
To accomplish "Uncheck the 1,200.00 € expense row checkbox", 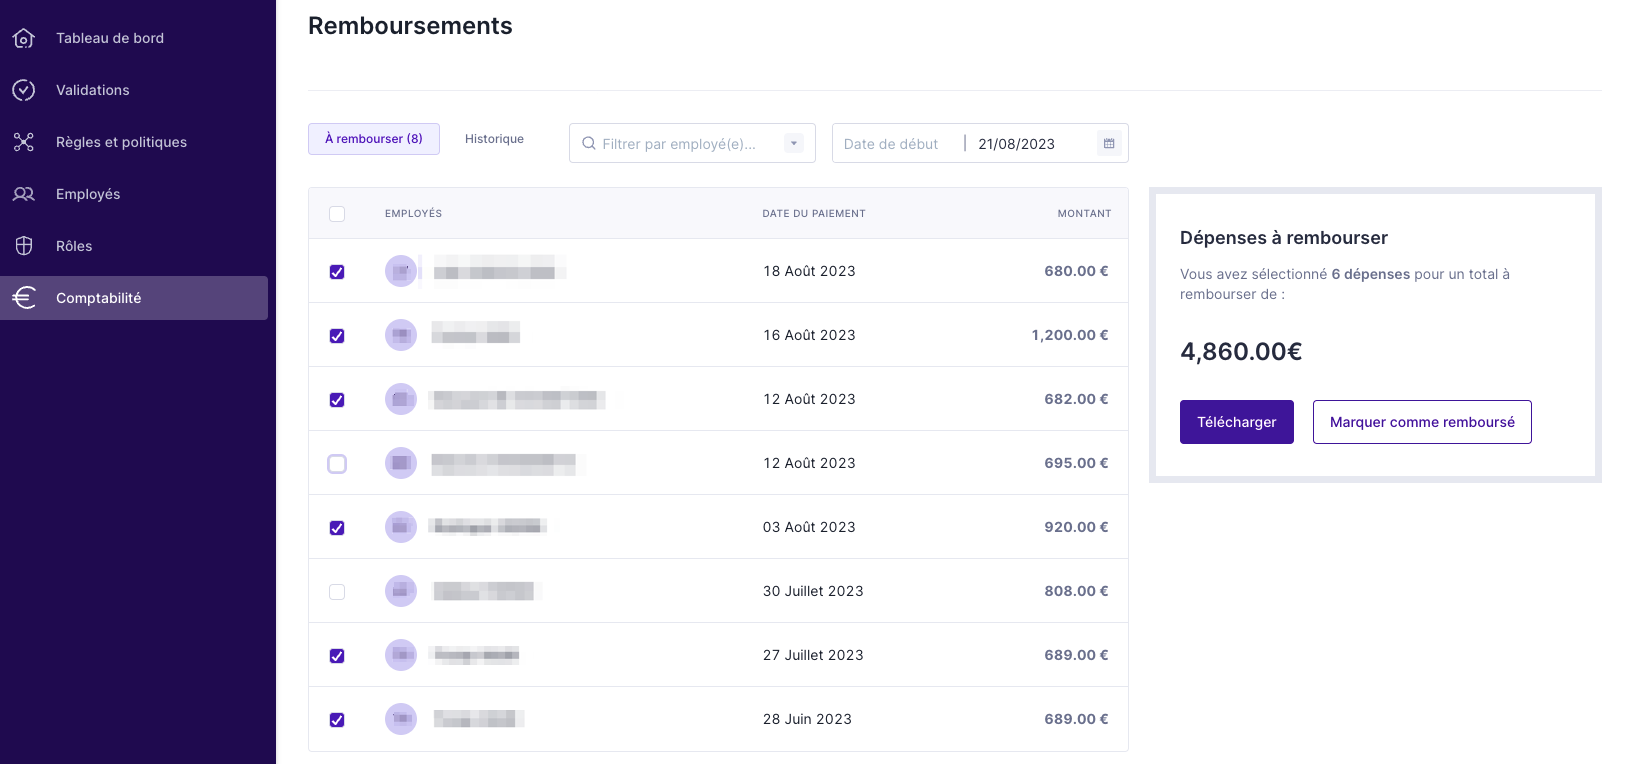I will (337, 336).
